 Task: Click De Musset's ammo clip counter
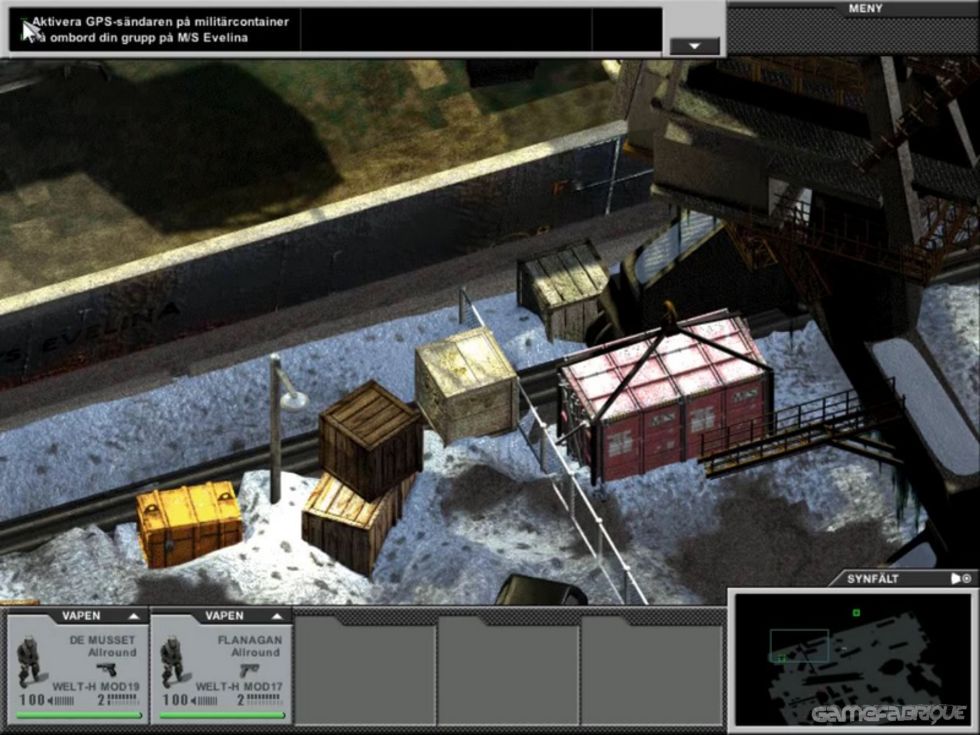[x=118, y=700]
